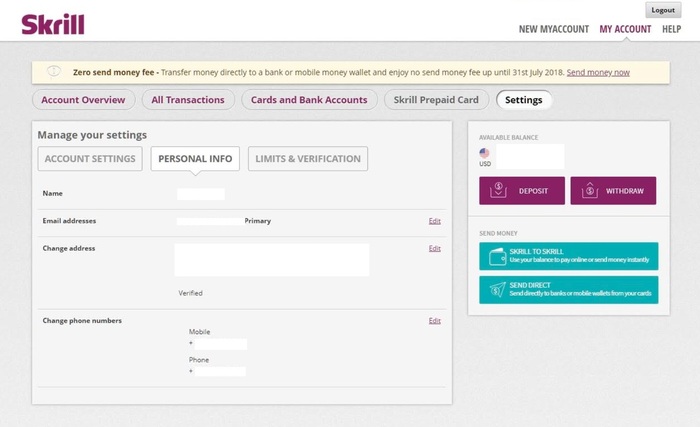Click the smiley icon in the fee banner
This screenshot has height=427, width=700.
point(54,72)
